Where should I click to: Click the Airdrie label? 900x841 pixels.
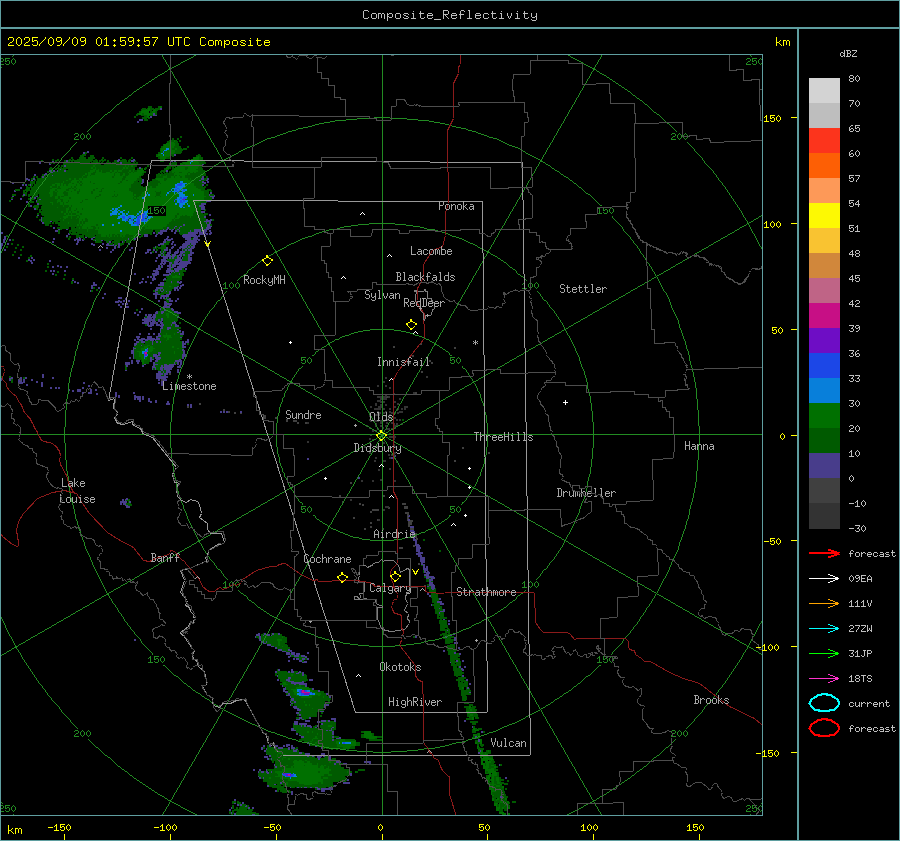(x=394, y=534)
